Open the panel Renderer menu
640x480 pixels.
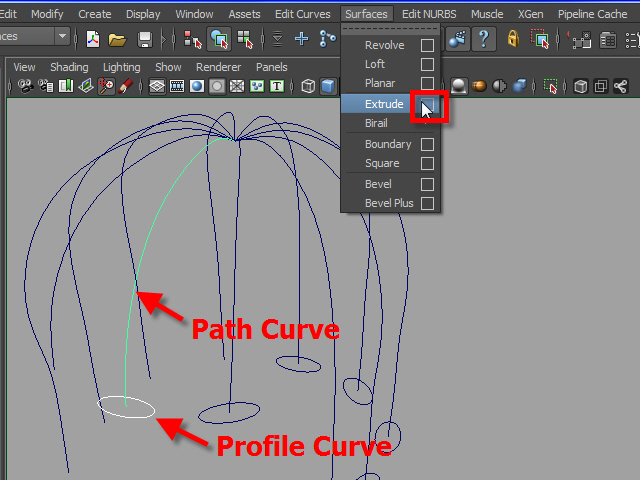click(x=218, y=67)
